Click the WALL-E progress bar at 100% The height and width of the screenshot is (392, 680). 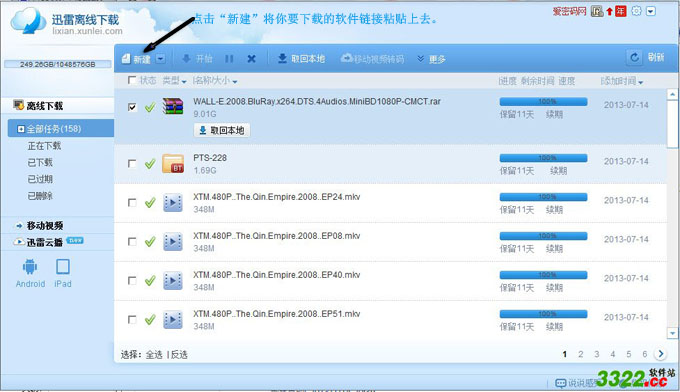pos(543,101)
